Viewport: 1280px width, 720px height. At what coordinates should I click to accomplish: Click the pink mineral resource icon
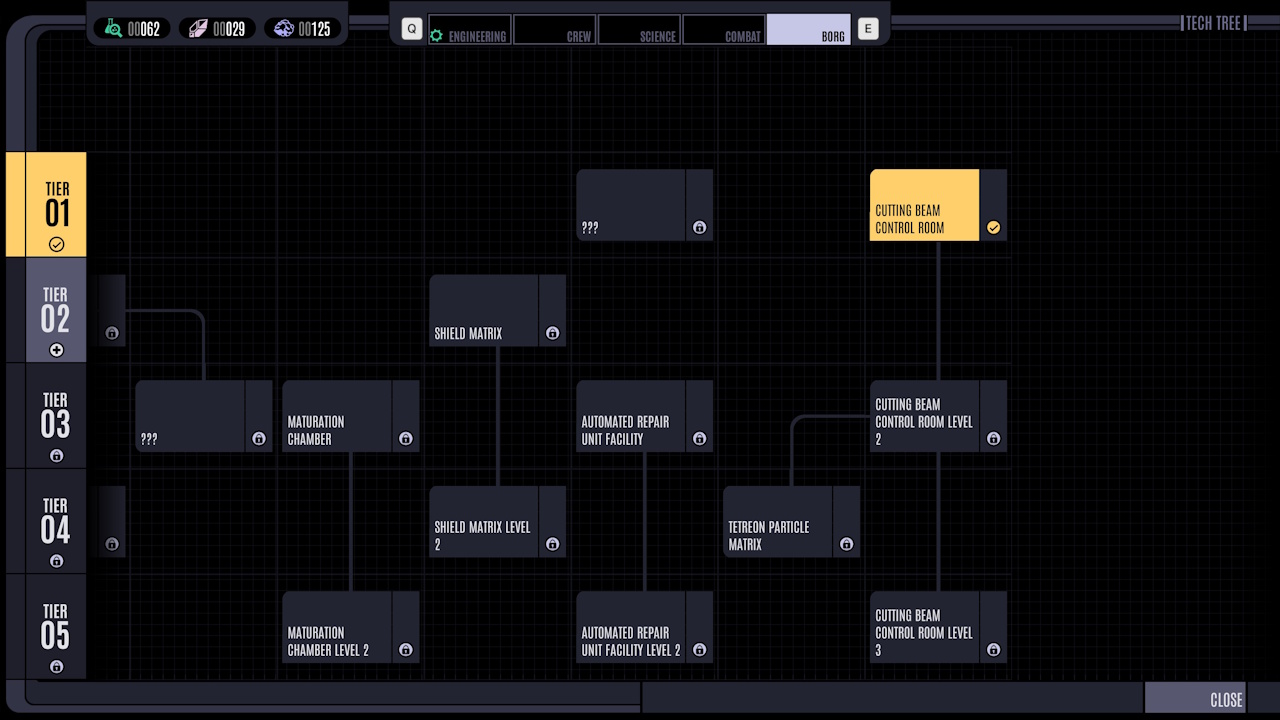pos(196,28)
